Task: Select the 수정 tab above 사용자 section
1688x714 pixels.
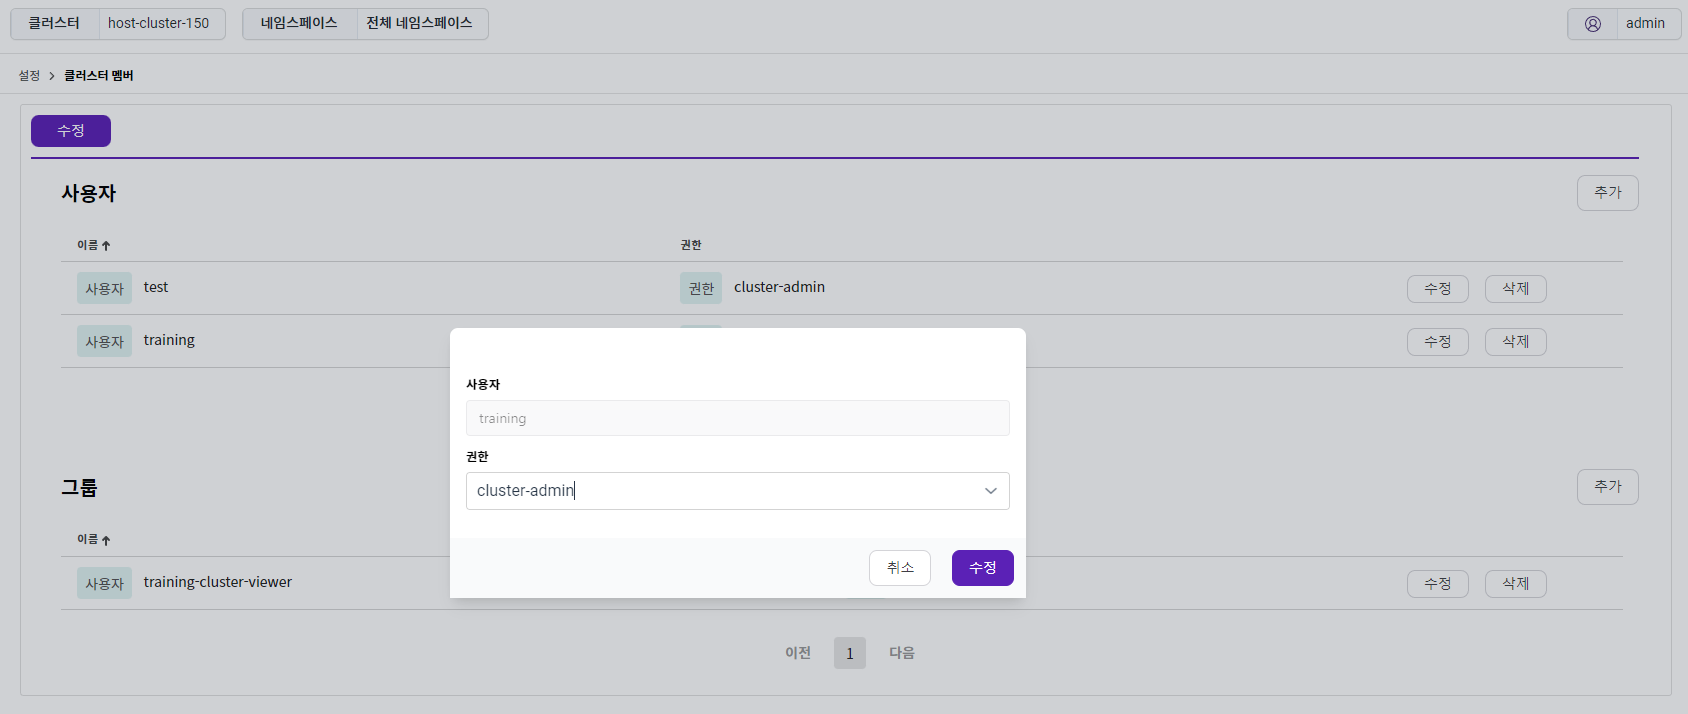Action: point(71,131)
